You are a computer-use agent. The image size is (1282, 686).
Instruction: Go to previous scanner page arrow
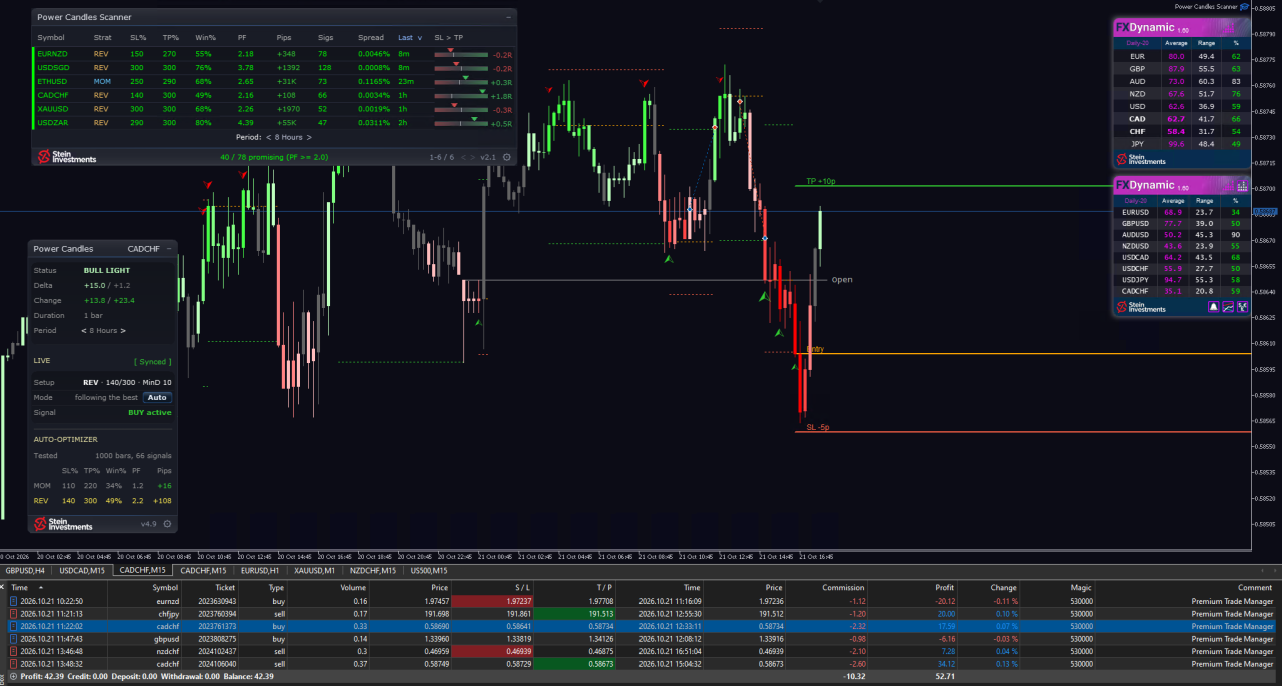tap(463, 157)
